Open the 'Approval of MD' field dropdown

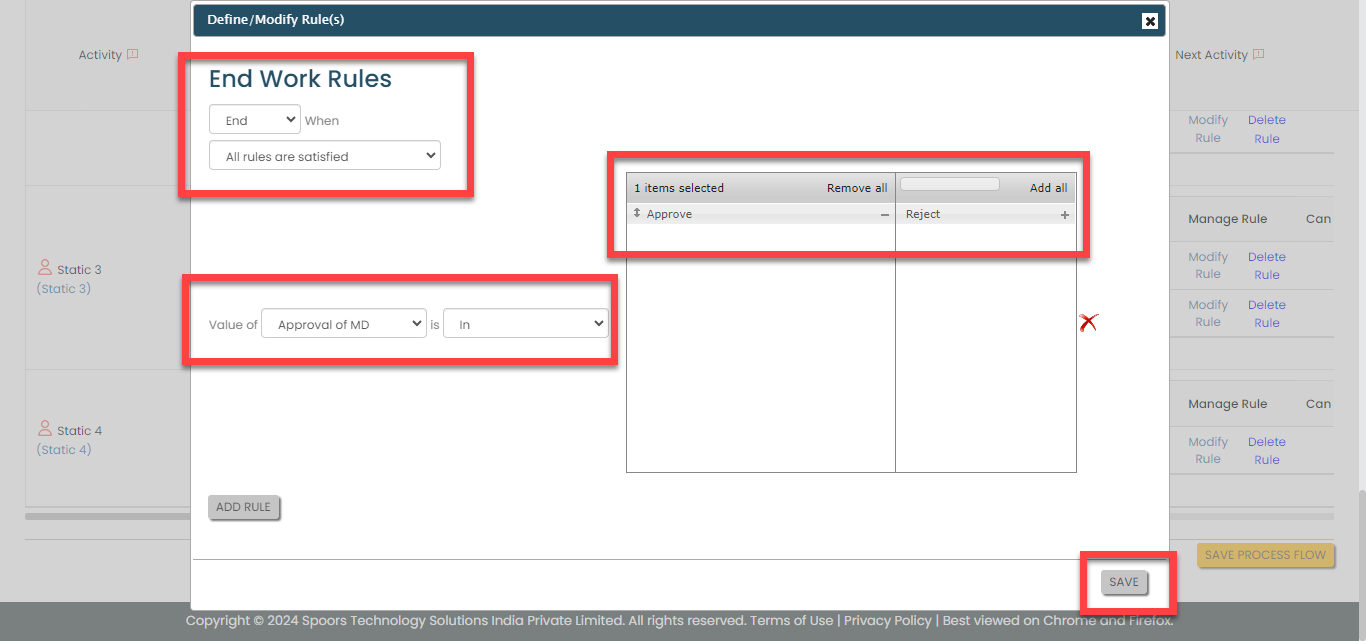pos(343,324)
